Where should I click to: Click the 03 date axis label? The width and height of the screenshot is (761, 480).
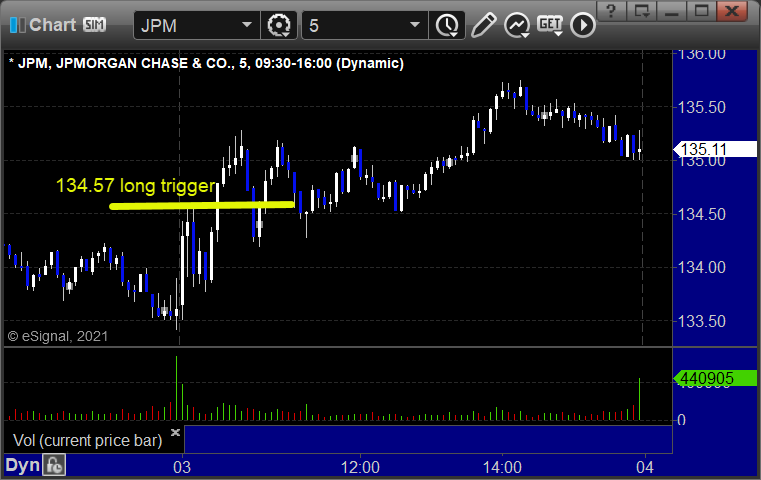(182, 467)
